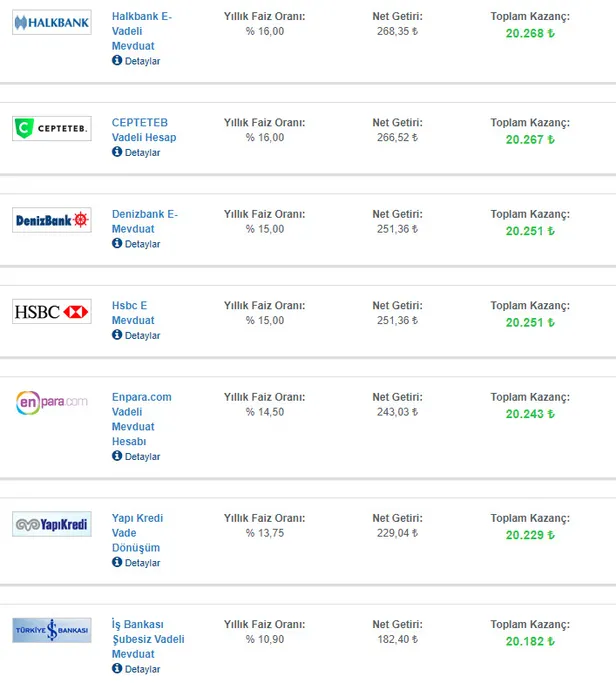616x683 pixels.
Task: Click the Halkbank logo
Action: (x=52, y=22)
